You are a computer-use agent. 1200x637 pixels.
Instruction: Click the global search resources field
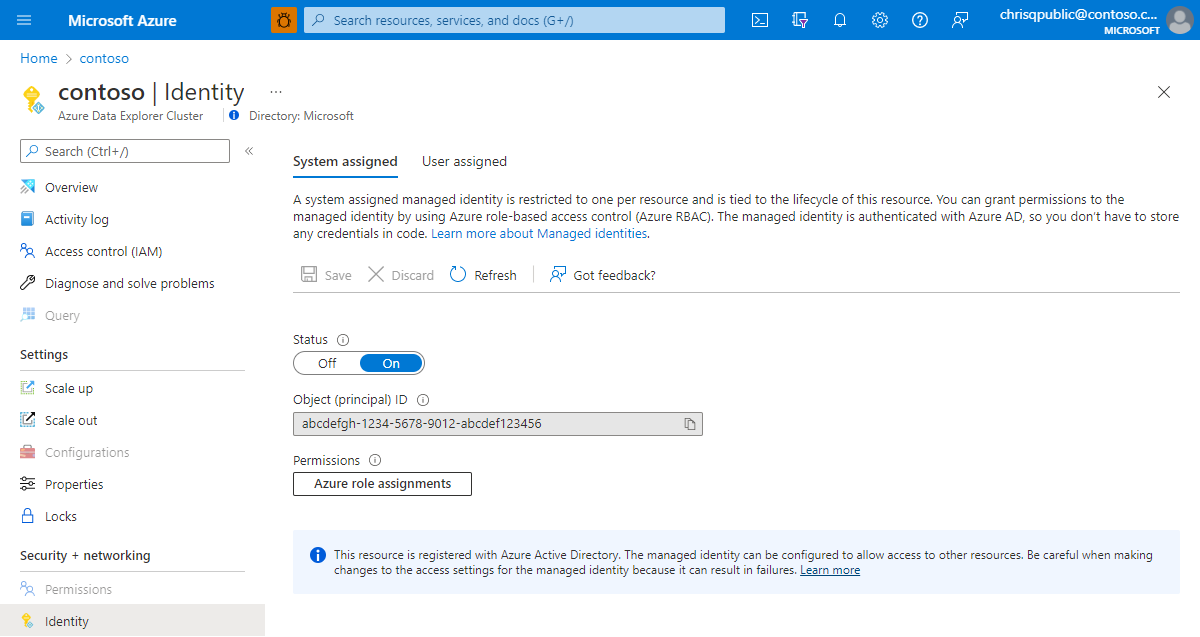(514, 20)
